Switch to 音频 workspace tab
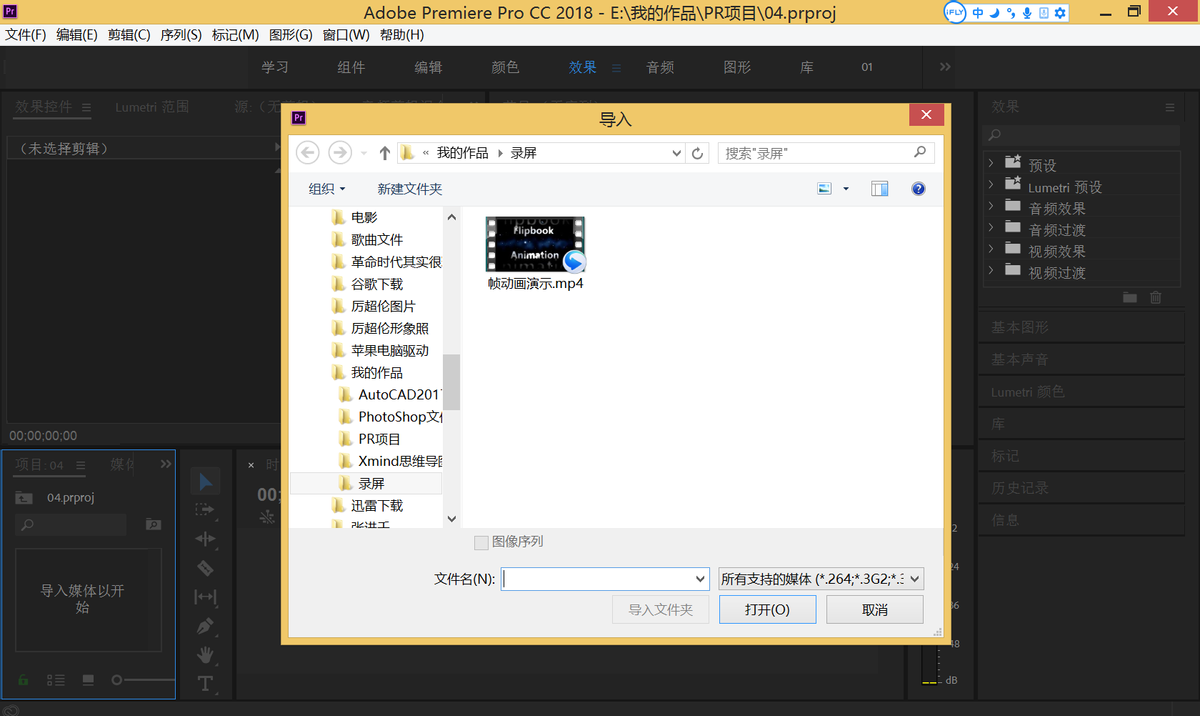The image size is (1200, 716). tap(660, 67)
